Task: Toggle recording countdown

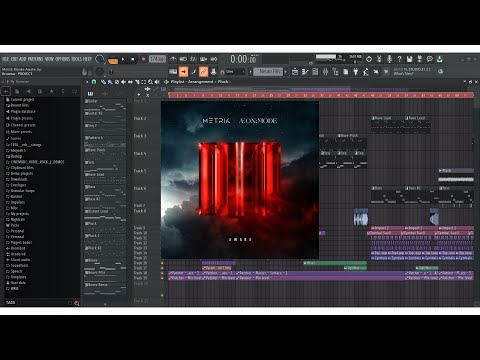Action: [193, 59]
